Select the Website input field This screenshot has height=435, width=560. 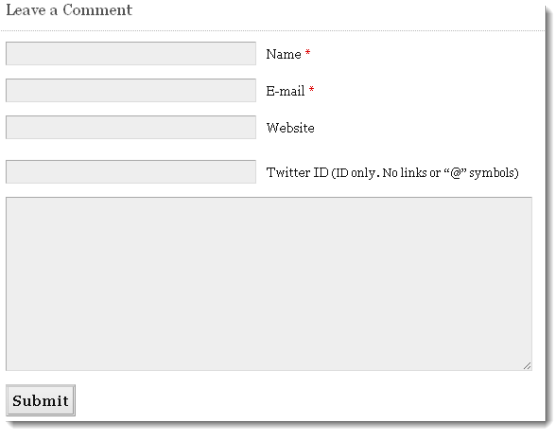point(131,127)
